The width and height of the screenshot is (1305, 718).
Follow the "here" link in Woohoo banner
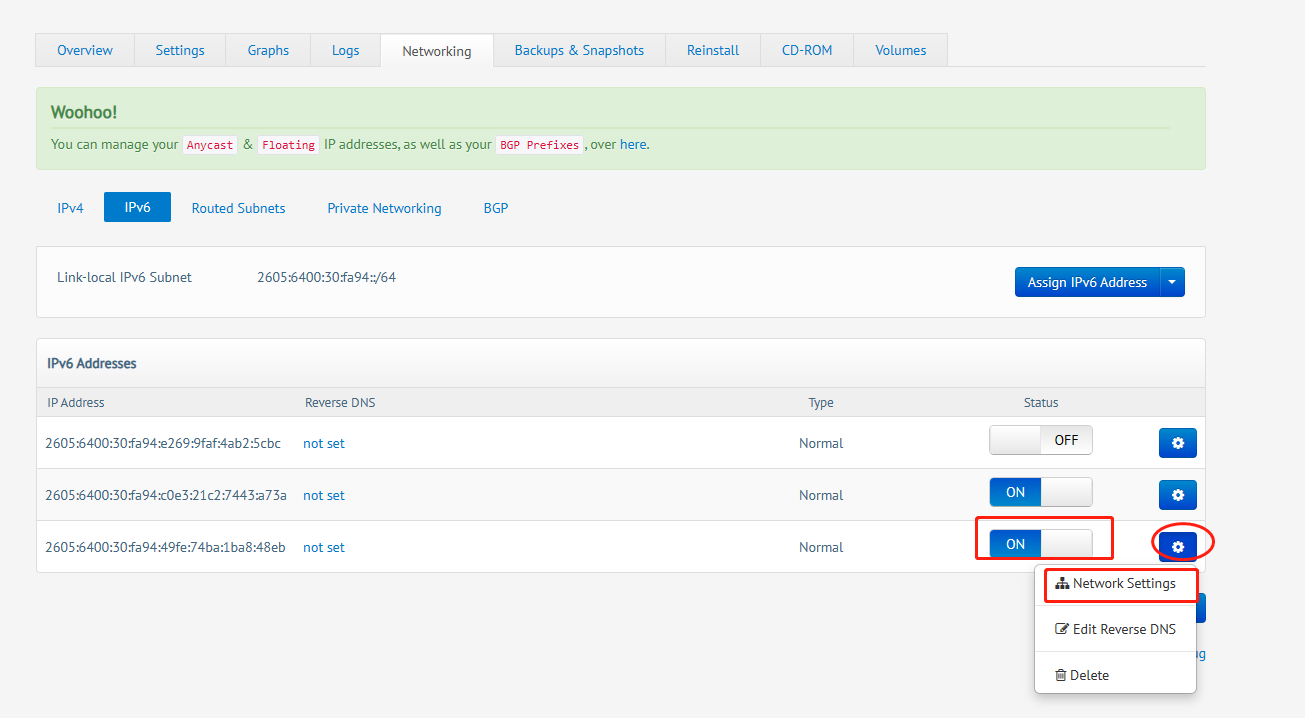(632, 144)
